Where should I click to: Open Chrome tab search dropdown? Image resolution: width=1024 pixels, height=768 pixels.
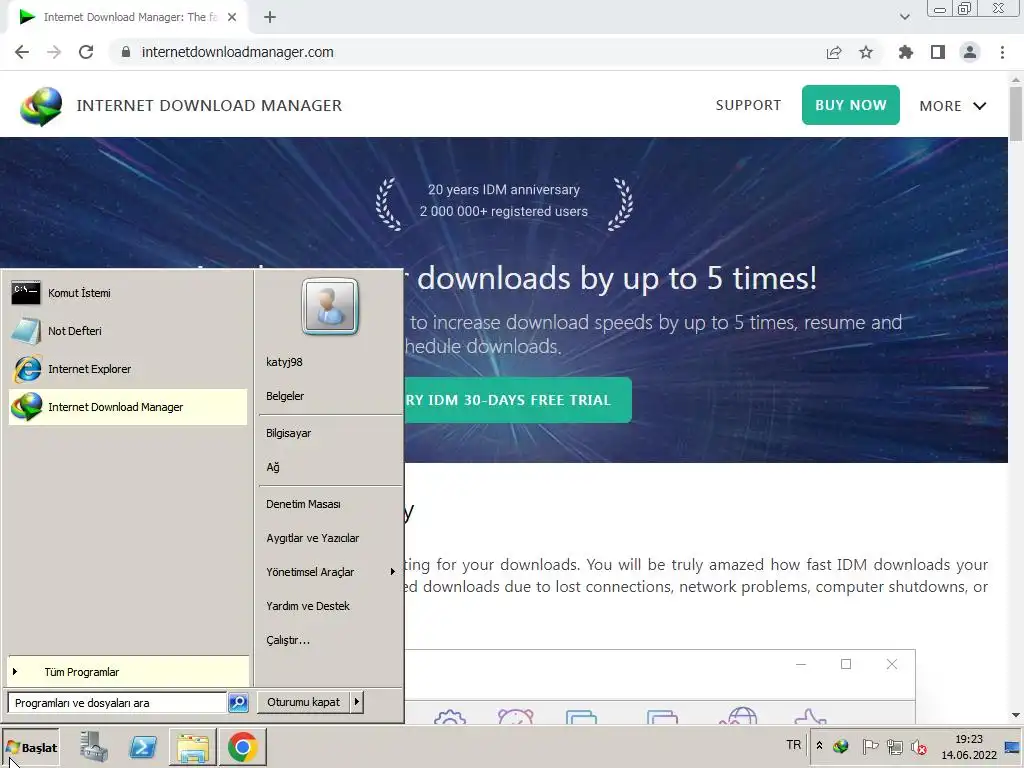tap(904, 17)
